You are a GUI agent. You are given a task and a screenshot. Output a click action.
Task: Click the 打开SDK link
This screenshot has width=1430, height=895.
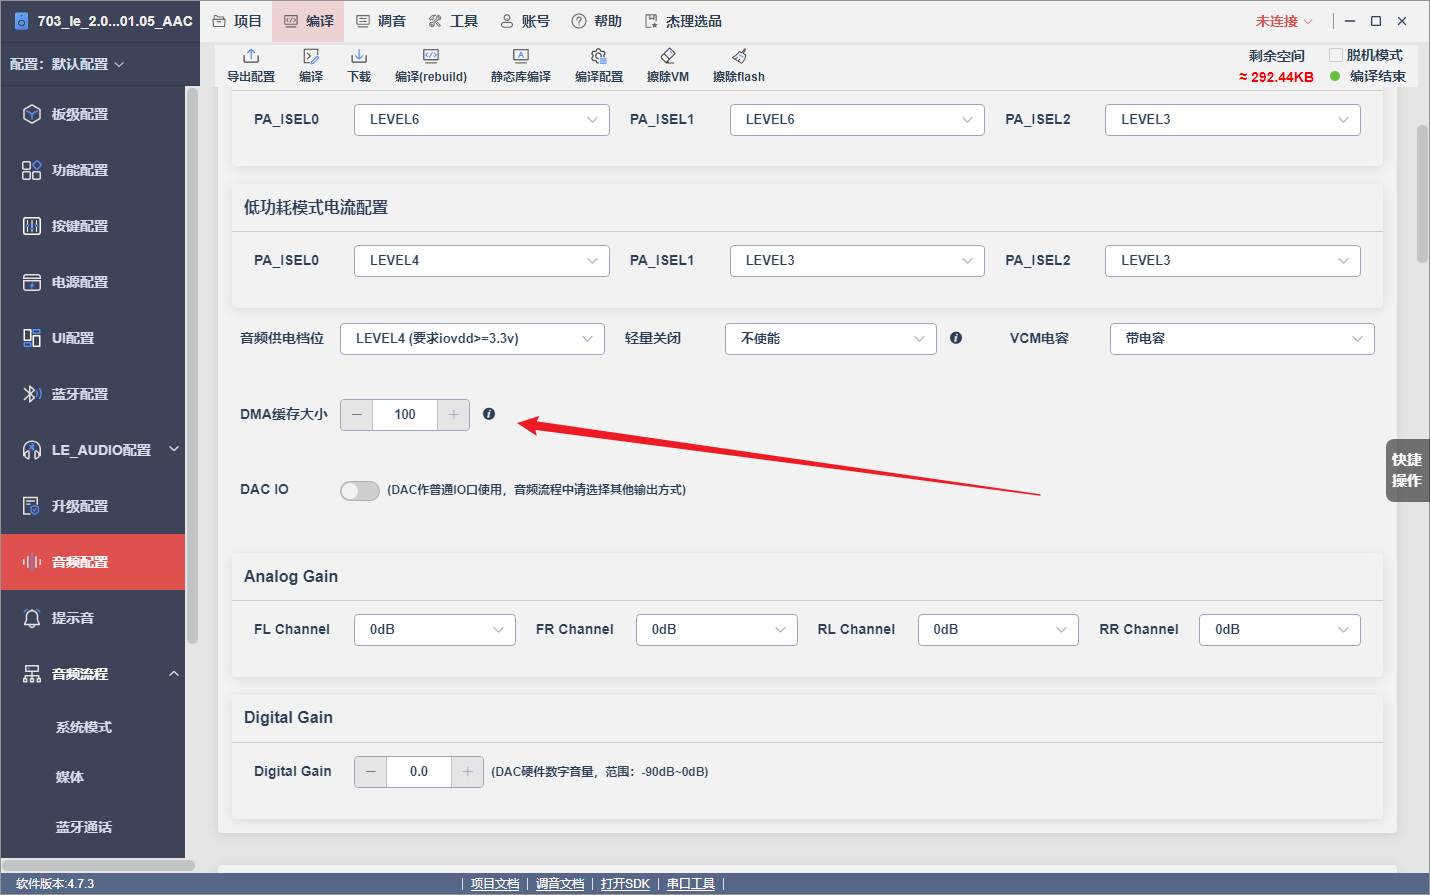(625, 884)
